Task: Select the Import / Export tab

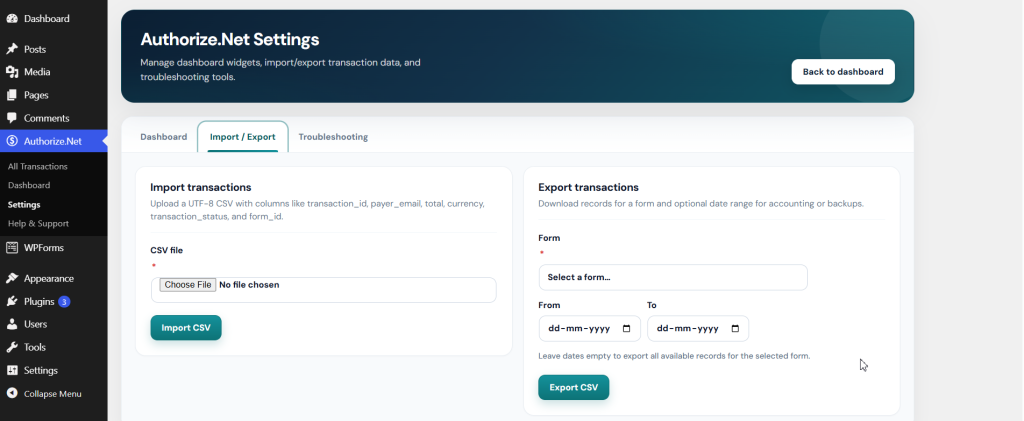Action: click(242, 137)
